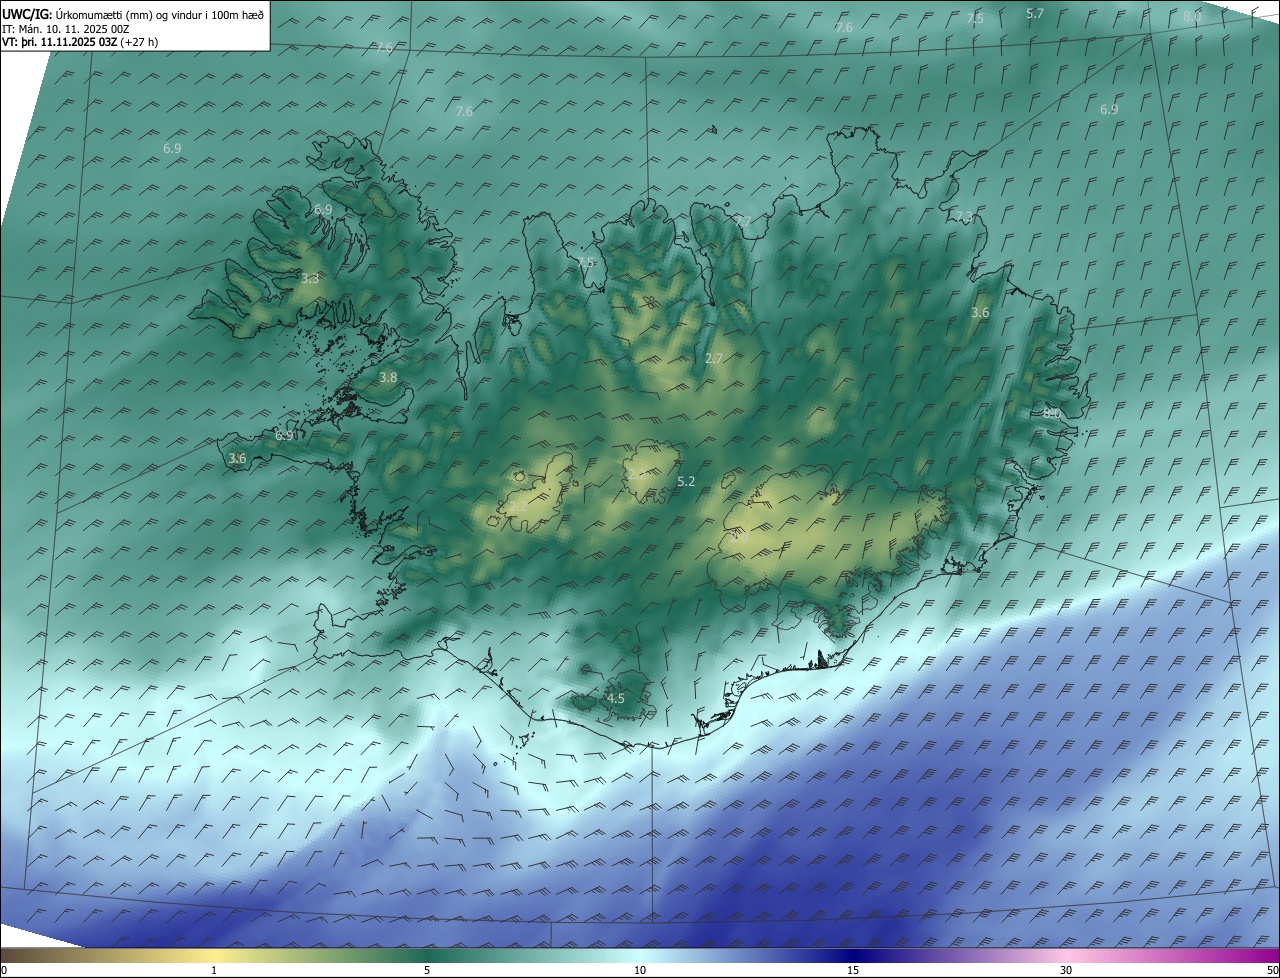Click the '10' tick on the color scale
Screen dimensions: 1280x978
[640, 971]
